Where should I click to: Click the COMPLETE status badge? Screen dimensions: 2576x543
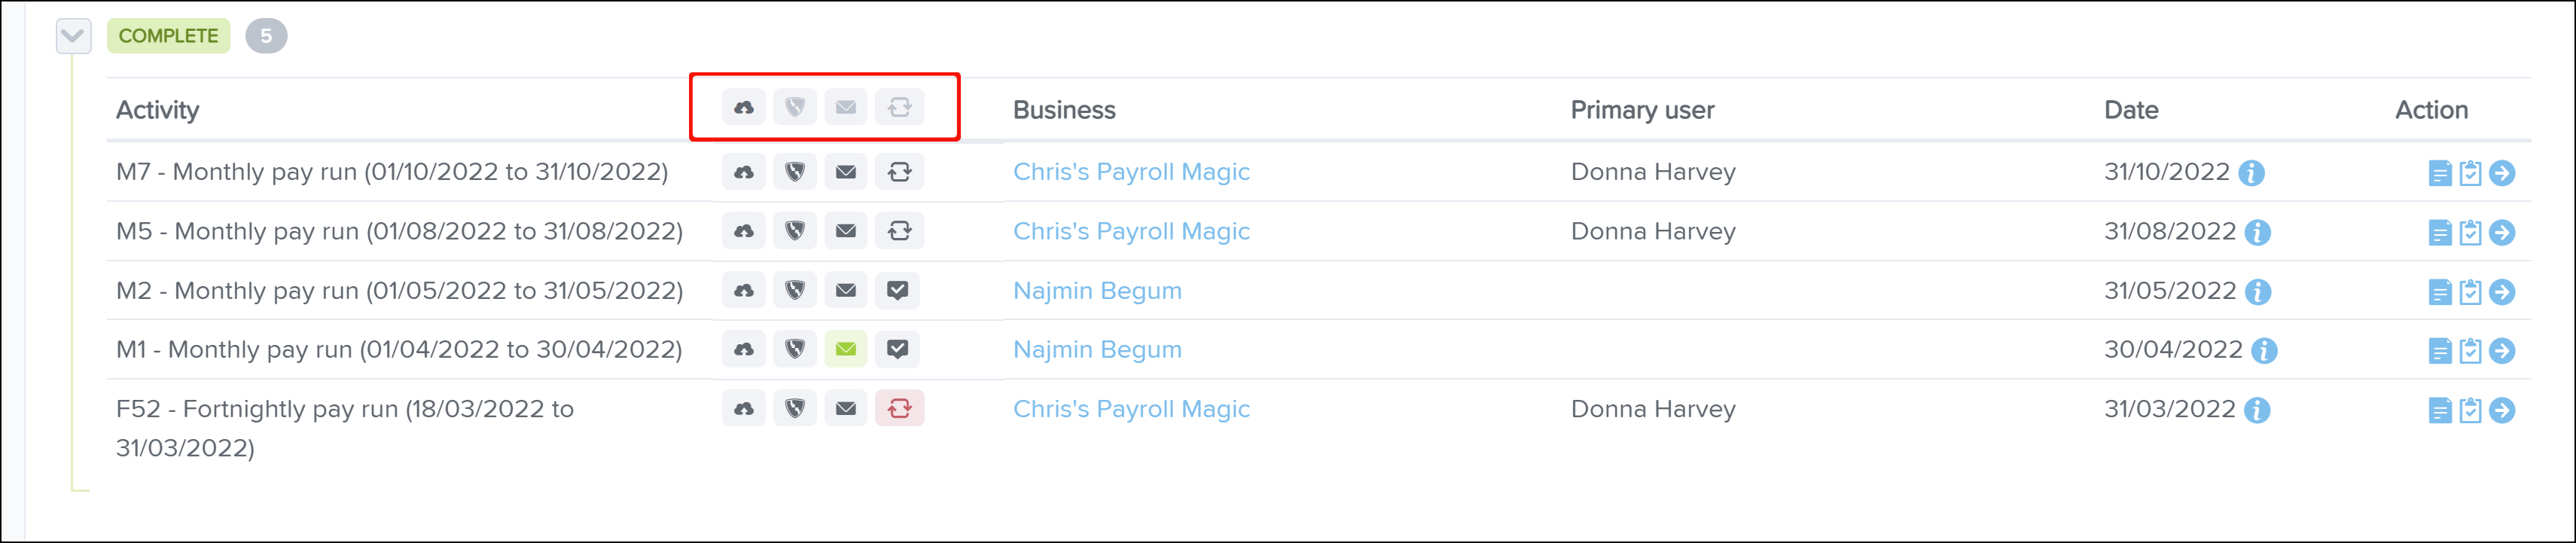168,36
